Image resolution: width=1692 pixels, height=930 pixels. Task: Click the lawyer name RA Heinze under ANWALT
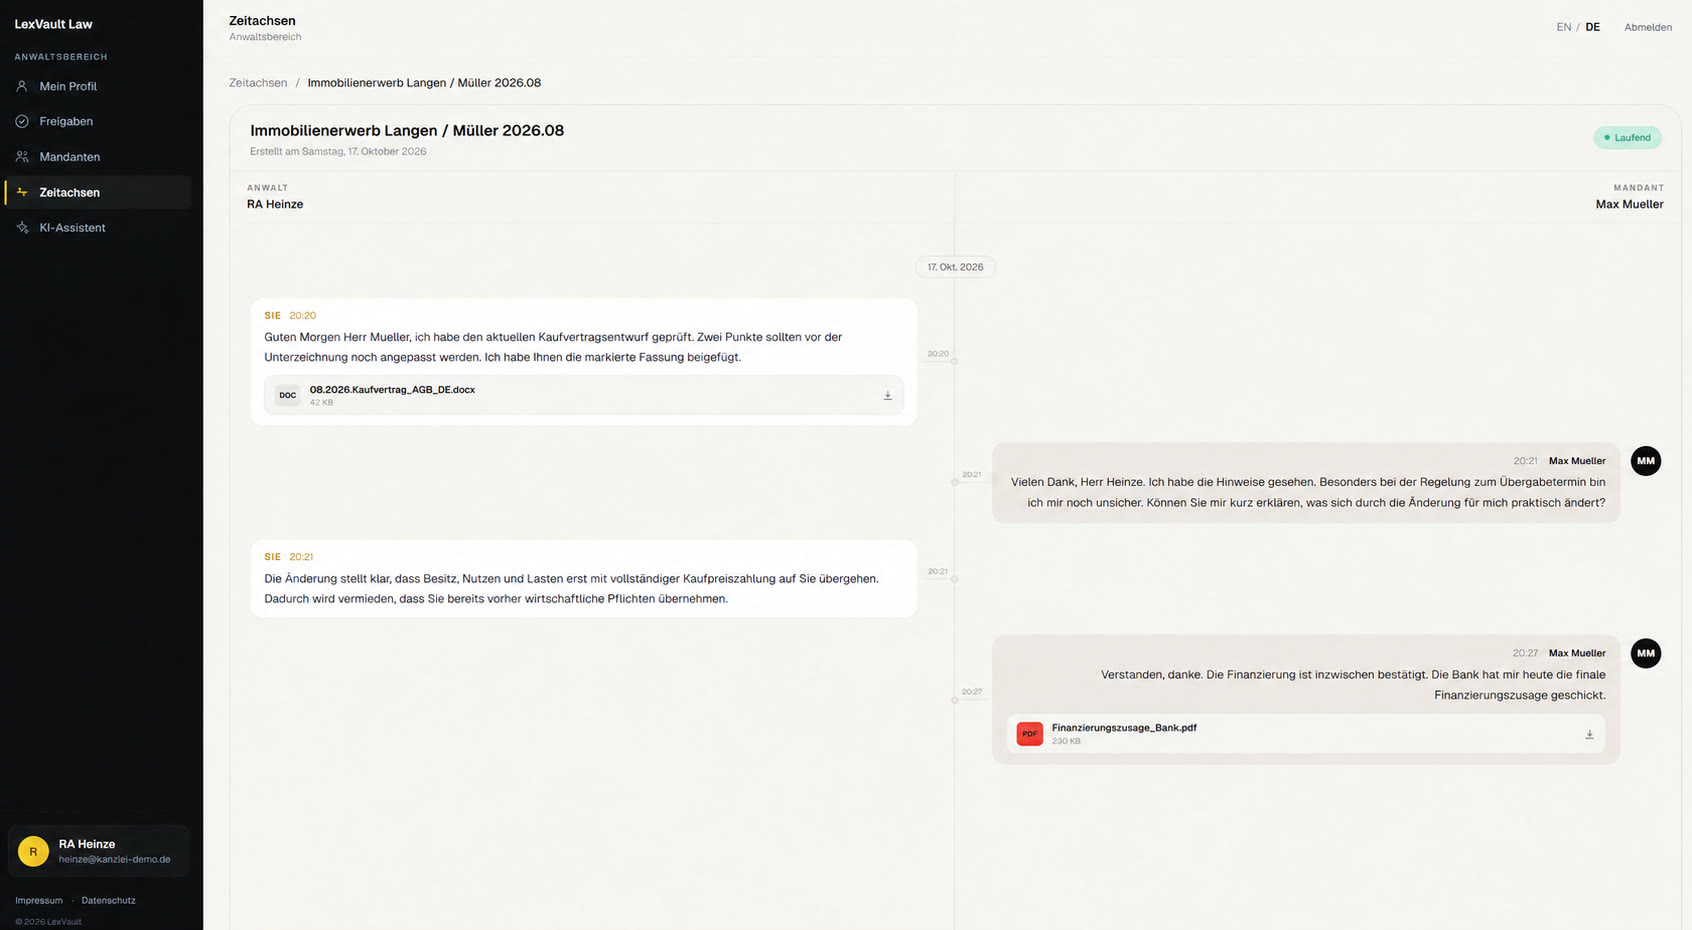tap(275, 204)
